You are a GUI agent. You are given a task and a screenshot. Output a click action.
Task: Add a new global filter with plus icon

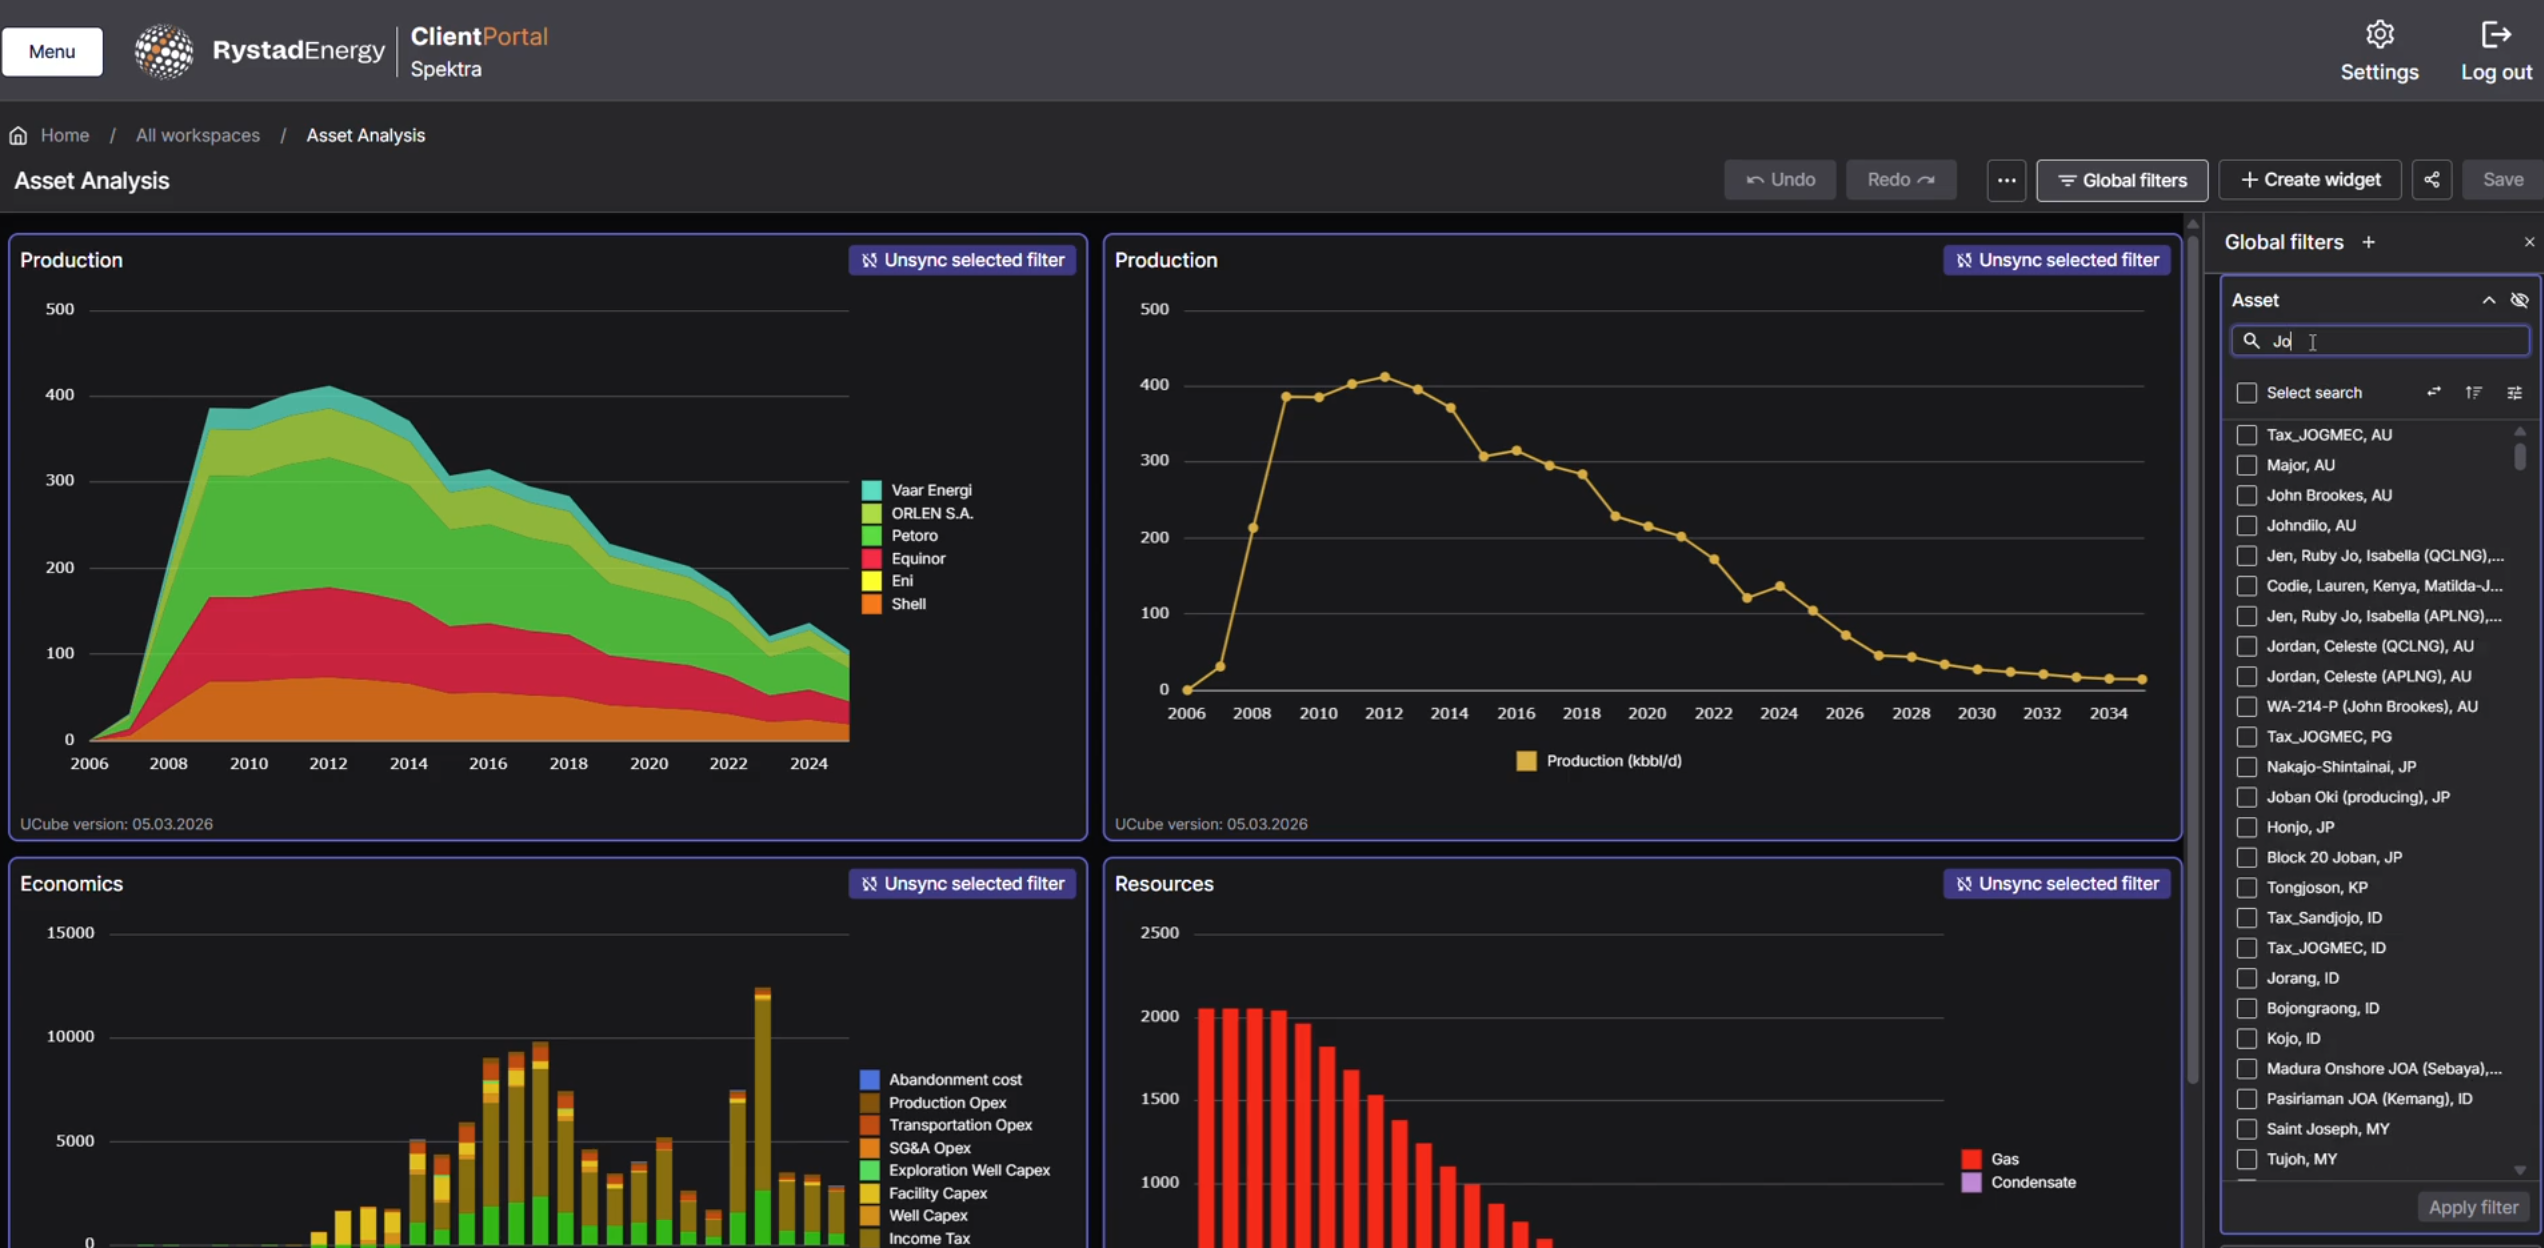[2368, 242]
